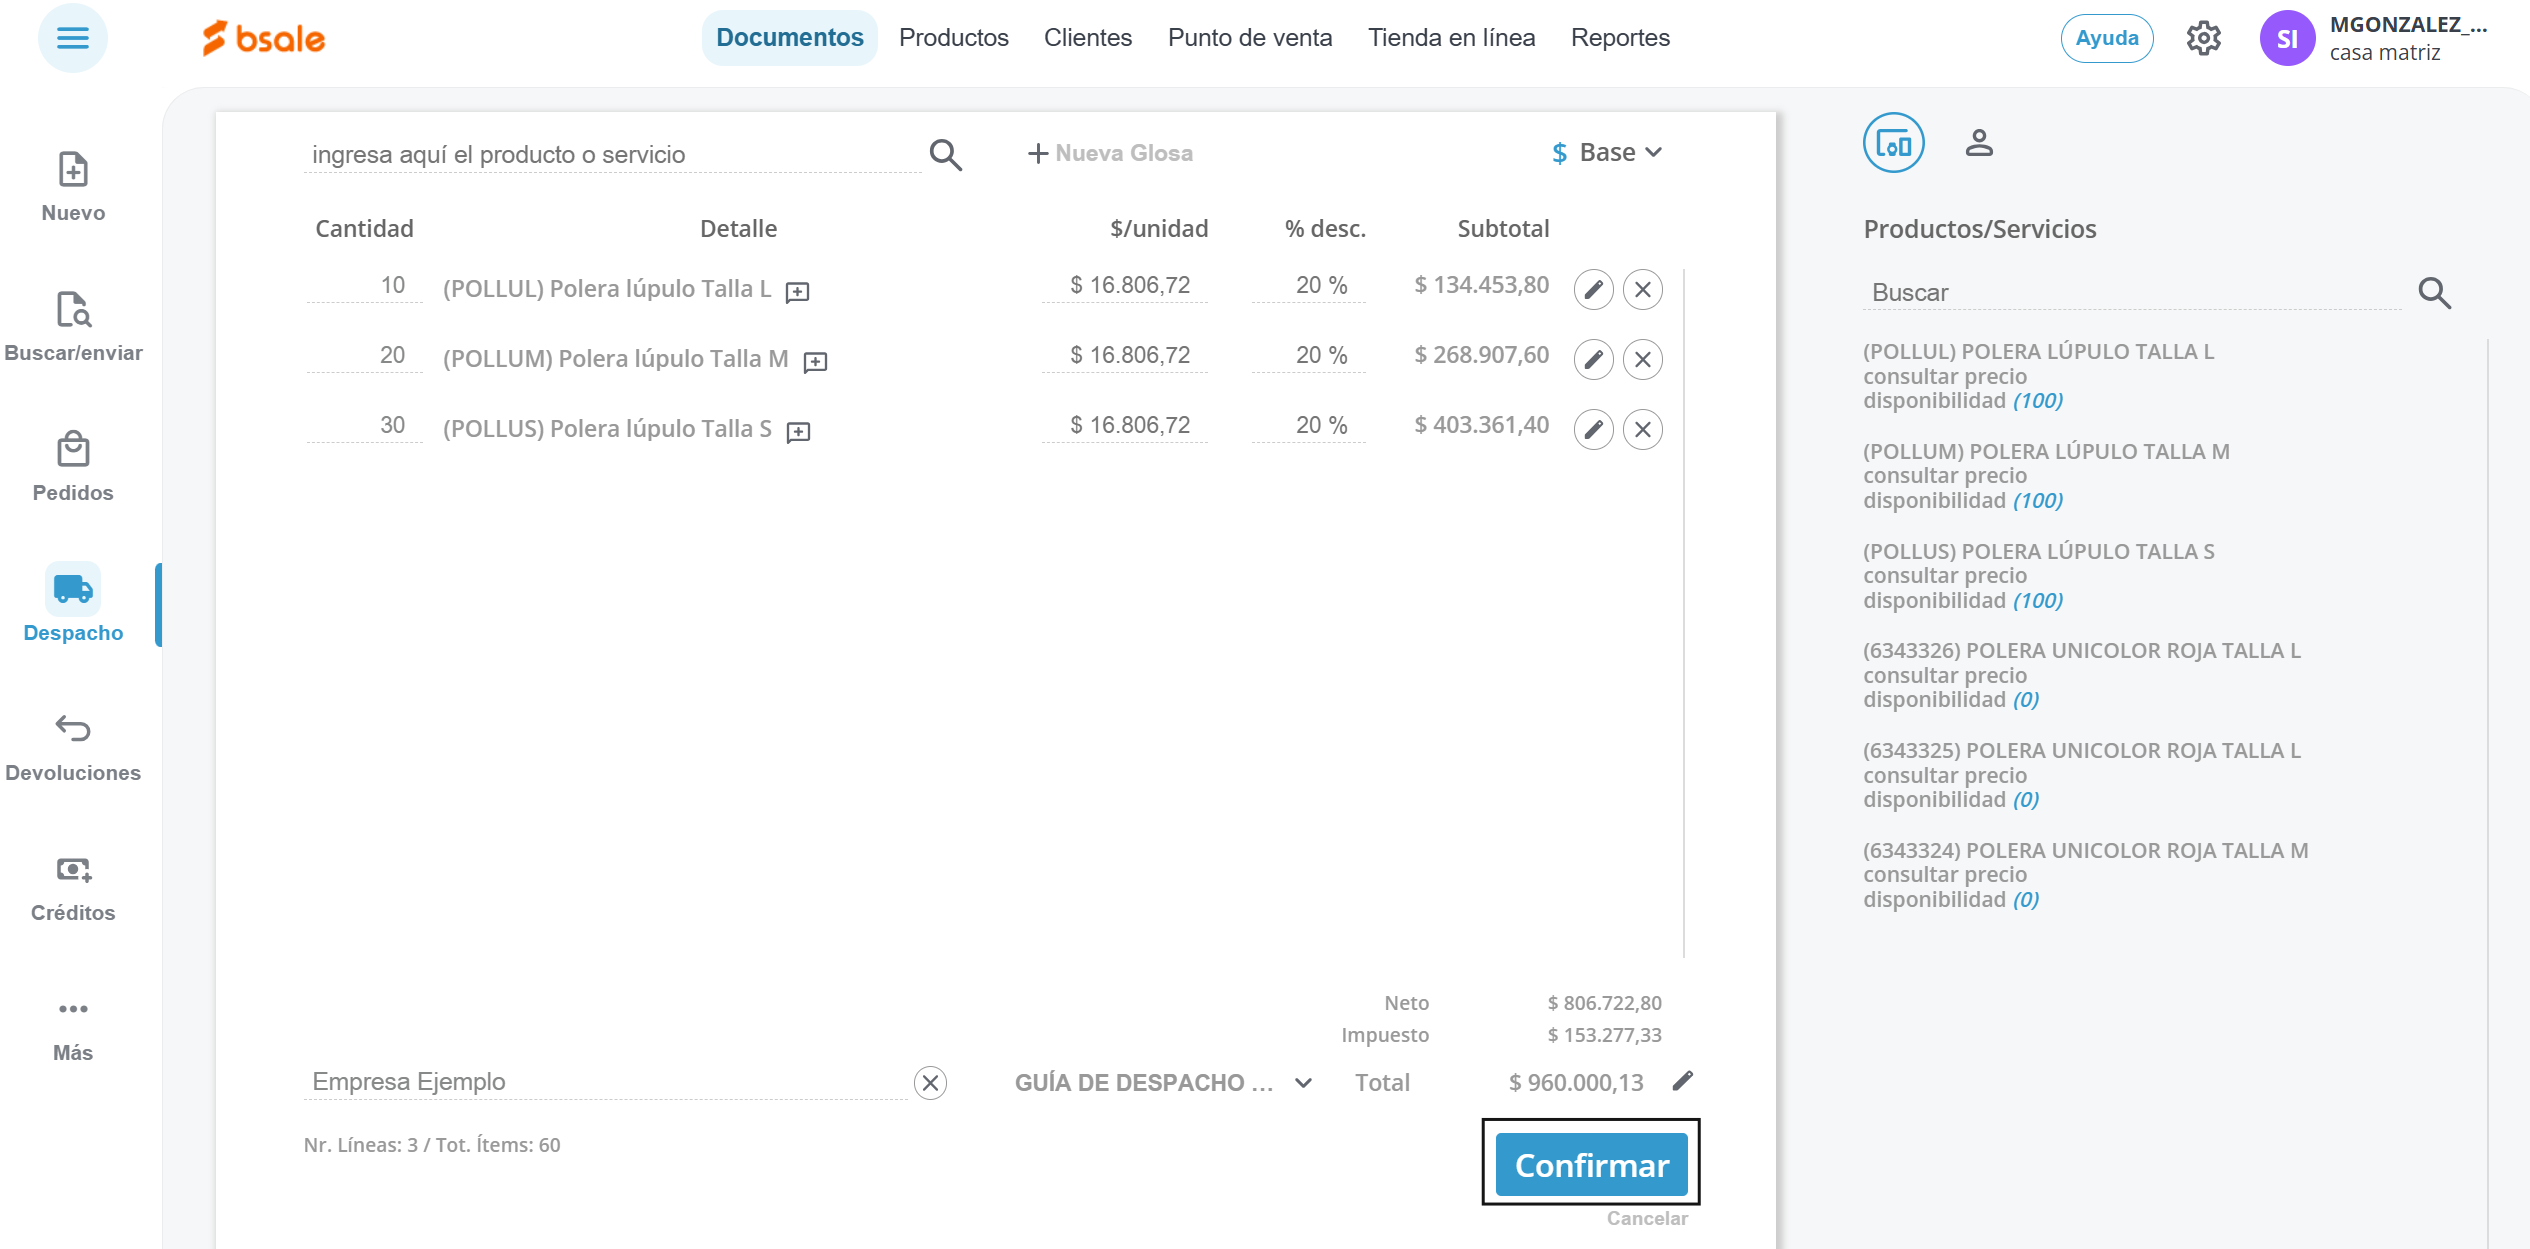Add a comment to the POLLUS Talla S detail
The image size is (2530, 1249).
point(798,432)
